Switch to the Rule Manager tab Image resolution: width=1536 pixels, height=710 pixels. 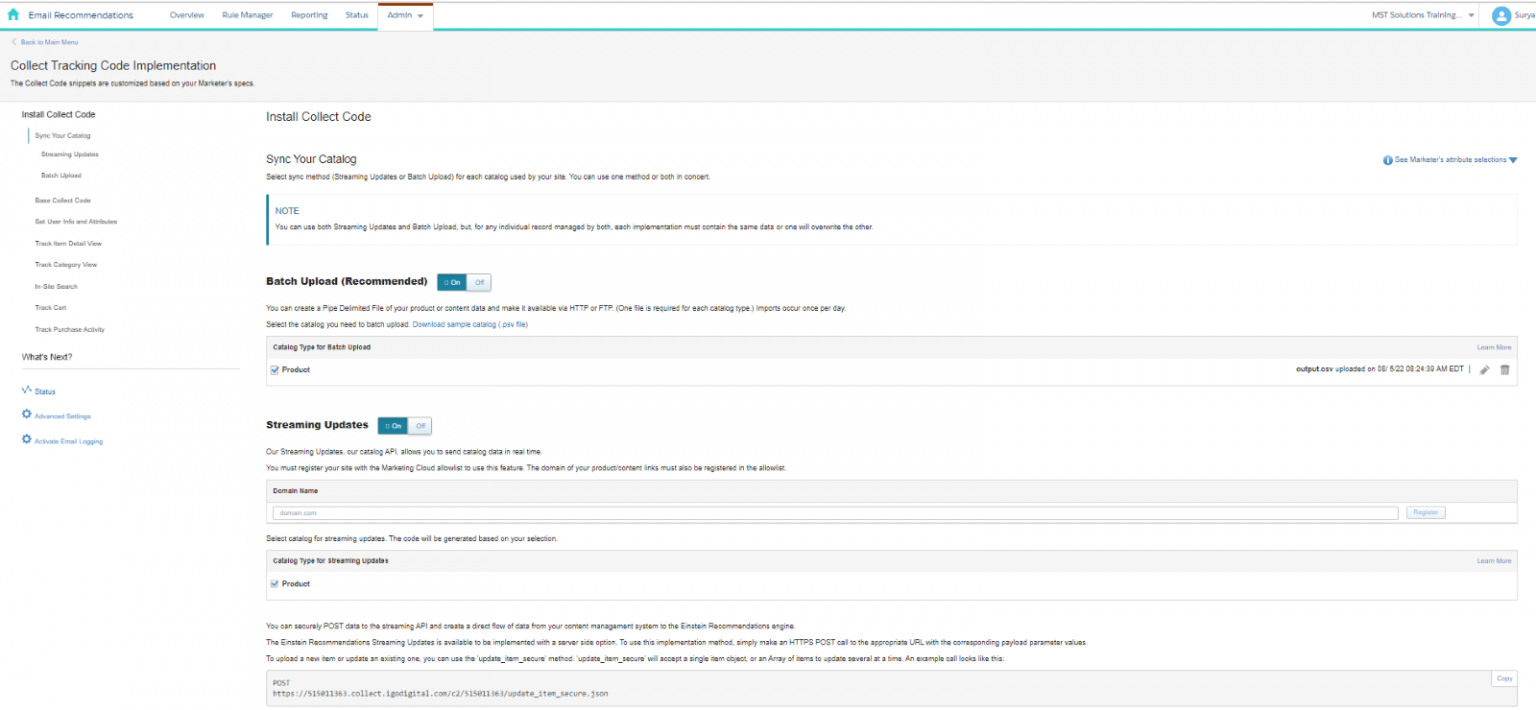pyautogui.click(x=247, y=15)
